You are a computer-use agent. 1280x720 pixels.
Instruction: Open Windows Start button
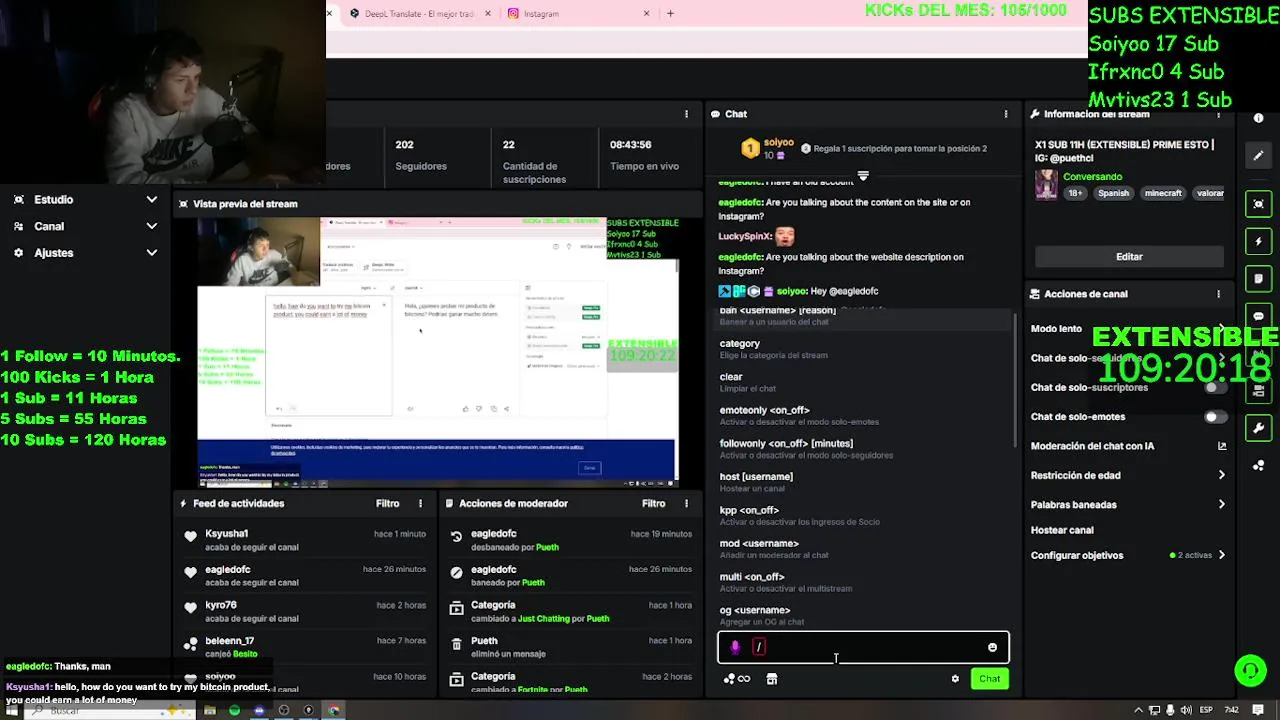pyautogui.click(x=11, y=711)
